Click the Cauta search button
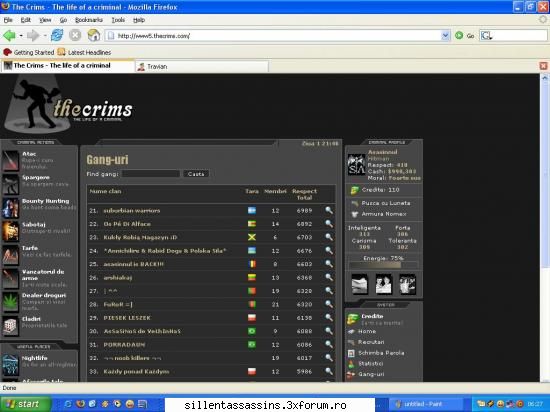 [196, 174]
